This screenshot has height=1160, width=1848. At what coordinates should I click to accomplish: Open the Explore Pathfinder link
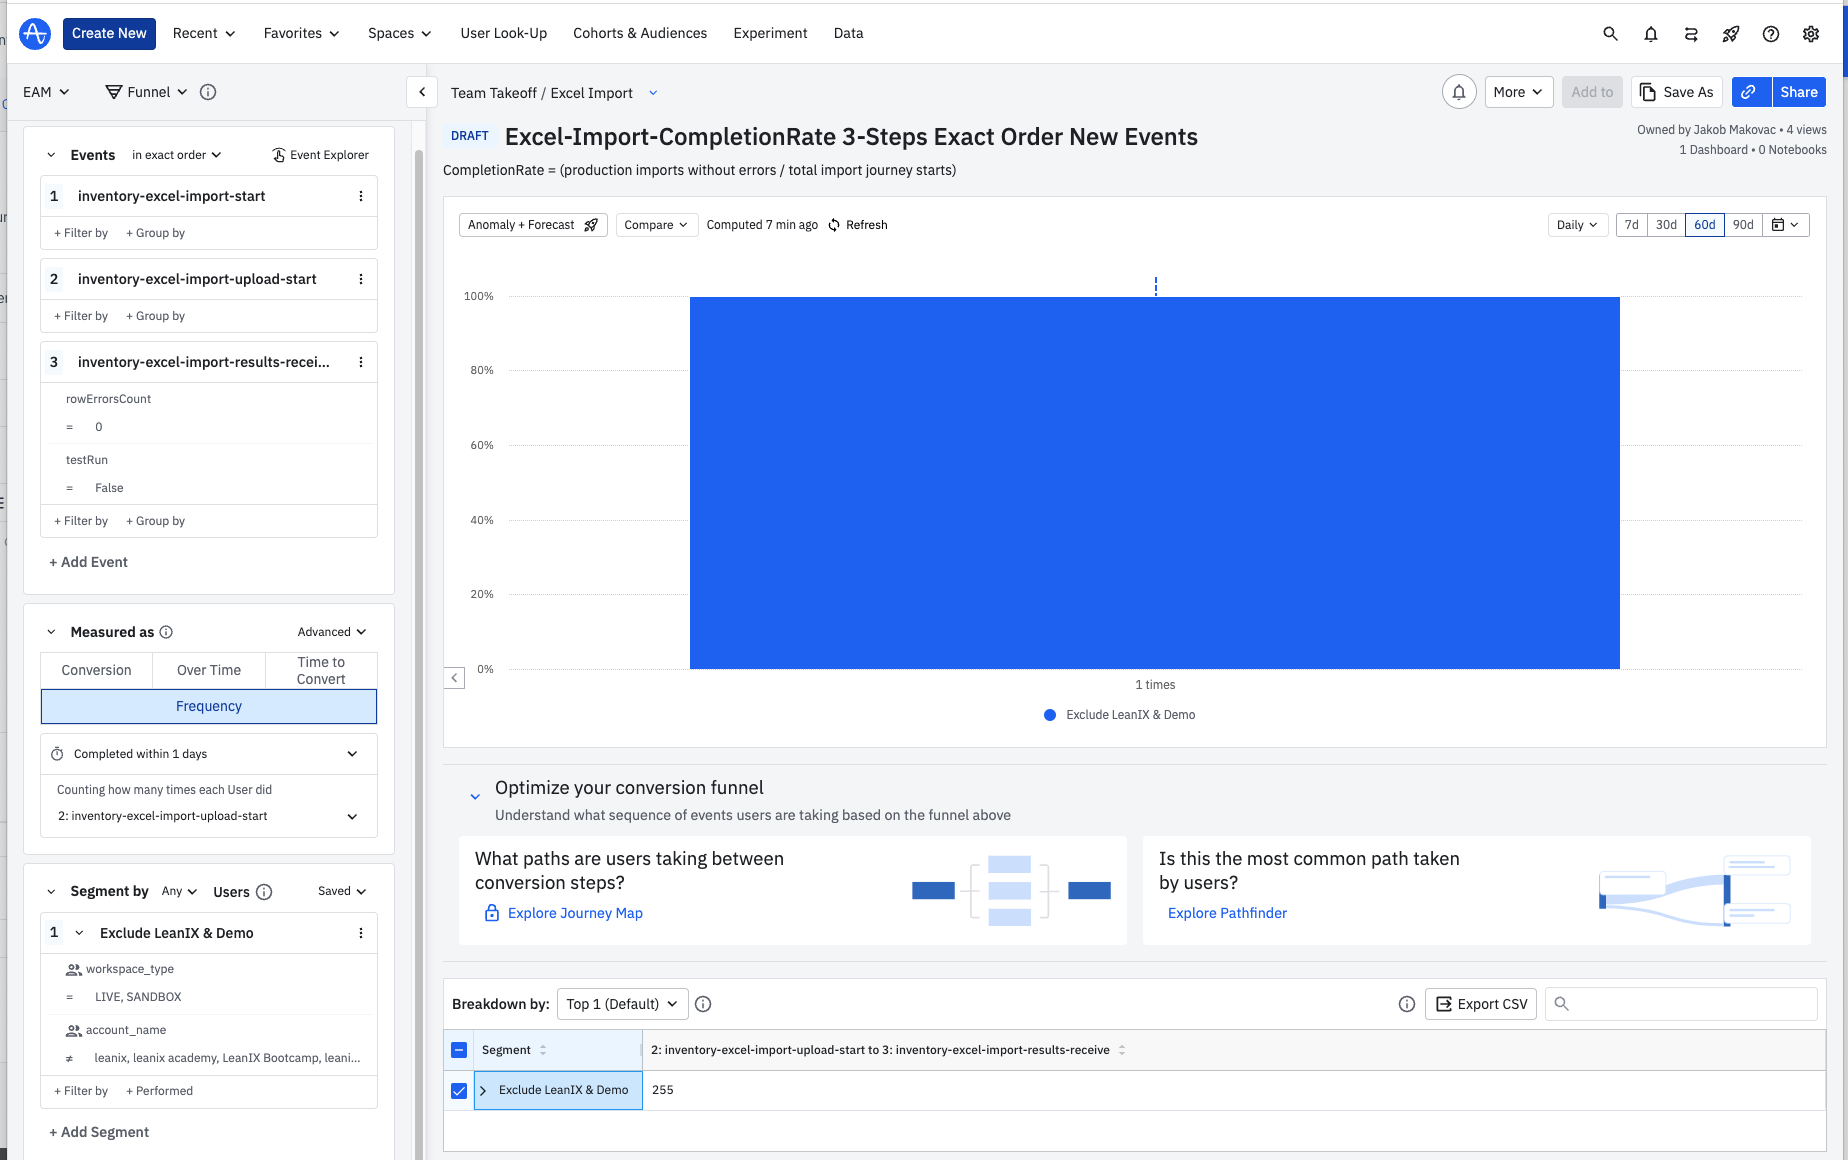pos(1227,913)
